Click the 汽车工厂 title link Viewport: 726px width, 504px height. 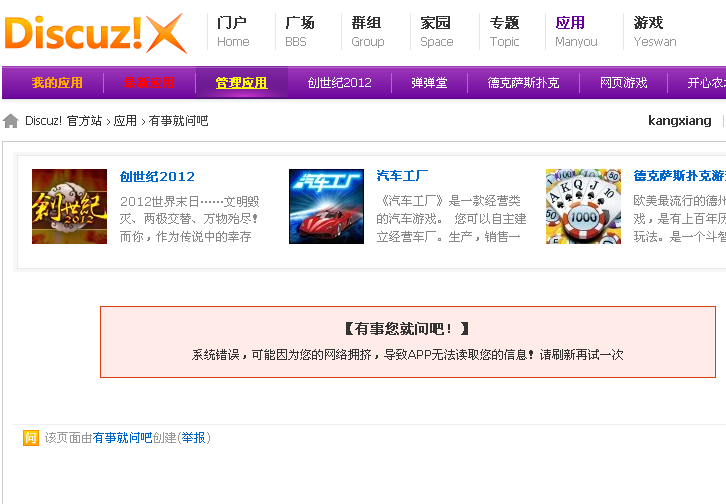click(x=402, y=176)
